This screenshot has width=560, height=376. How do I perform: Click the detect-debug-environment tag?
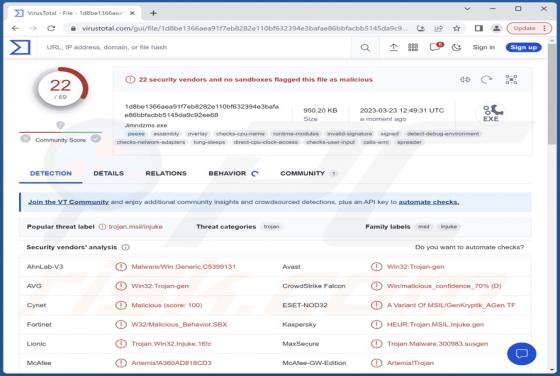[x=443, y=134]
